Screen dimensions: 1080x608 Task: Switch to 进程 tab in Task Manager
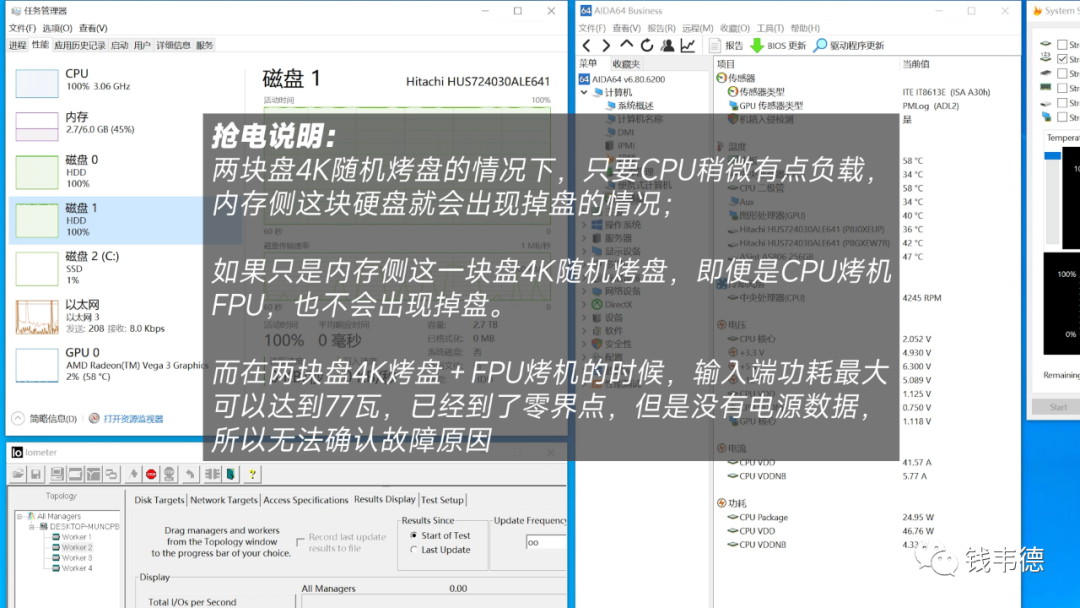(18, 45)
